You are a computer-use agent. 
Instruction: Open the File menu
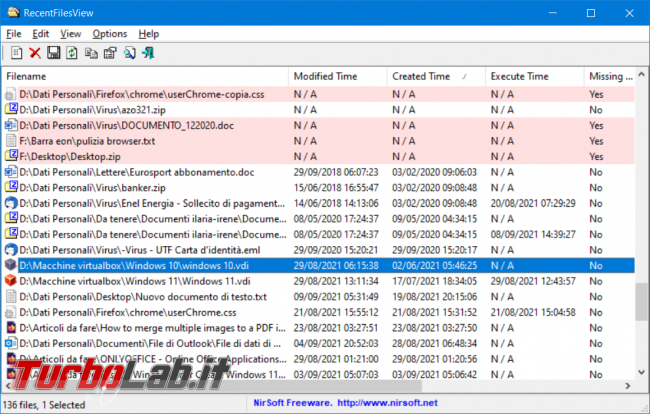coord(14,34)
